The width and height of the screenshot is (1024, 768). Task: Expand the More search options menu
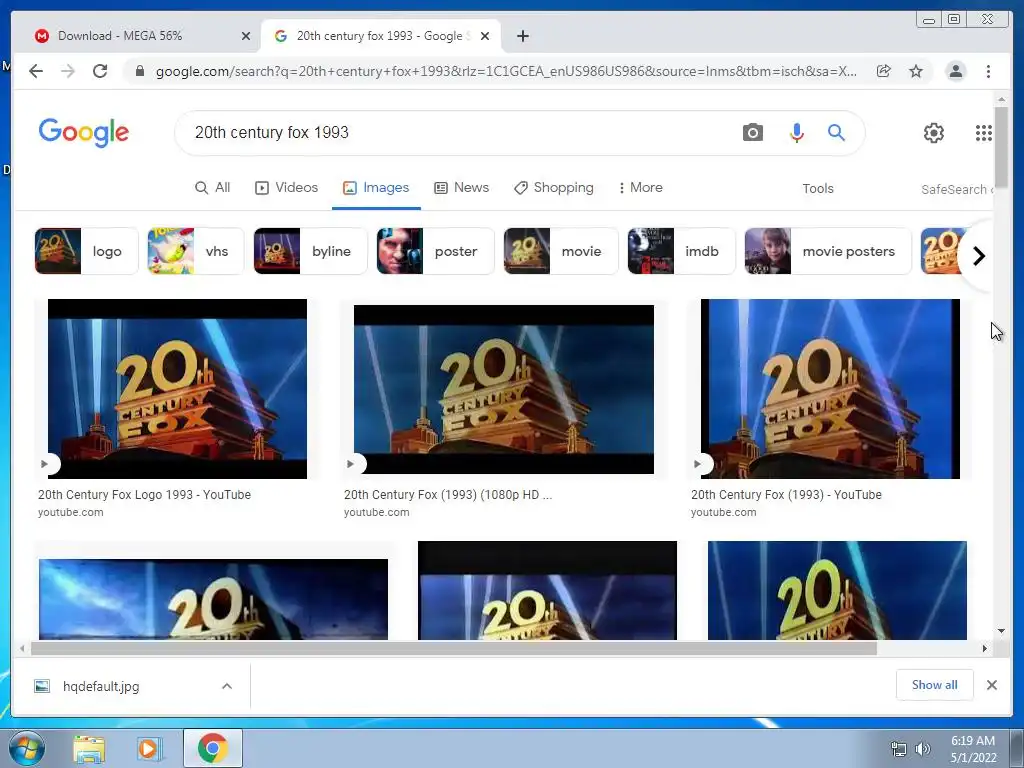641,187
